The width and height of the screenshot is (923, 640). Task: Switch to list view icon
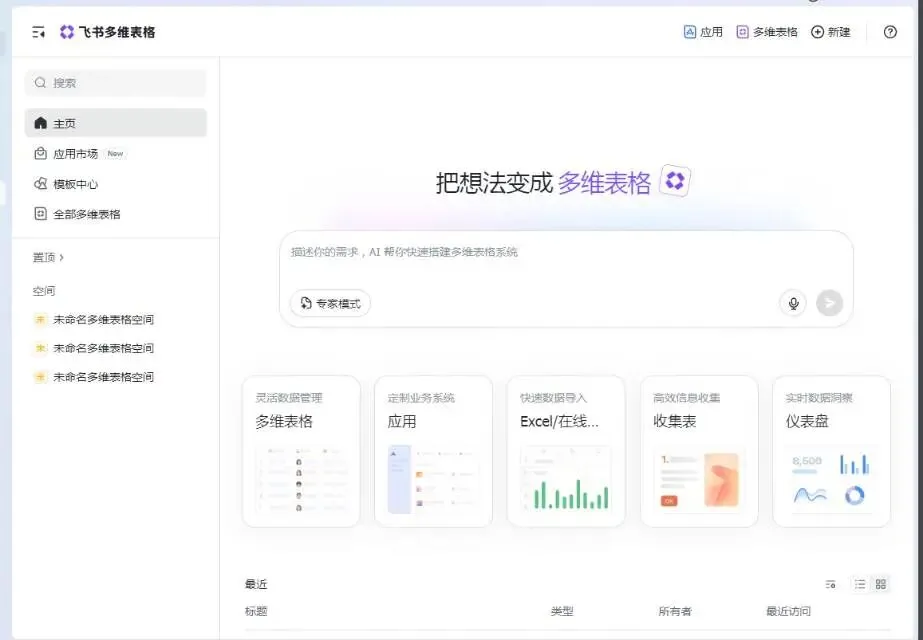tap(860, 584)
